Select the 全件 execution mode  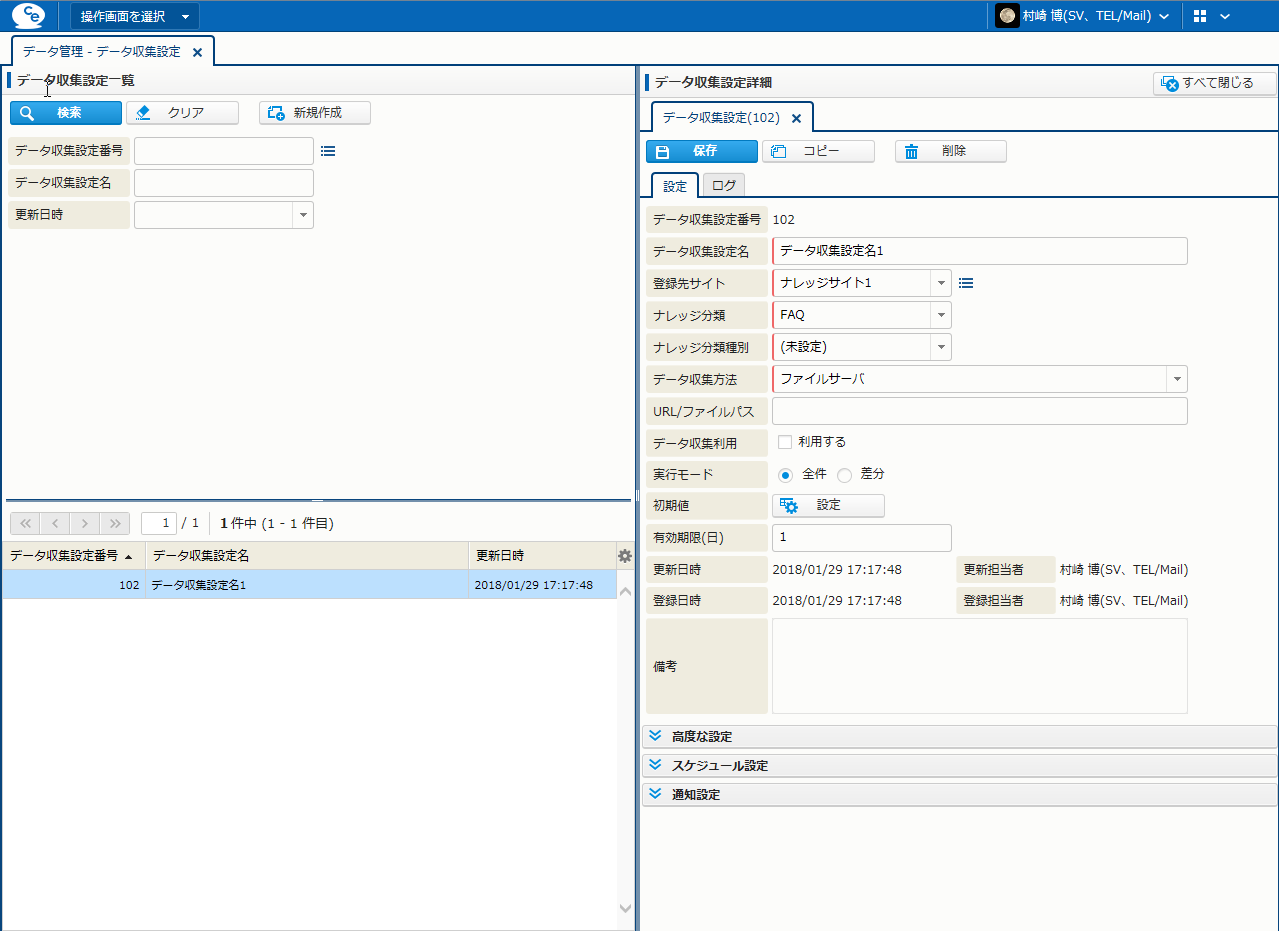(x=785, y=475)
